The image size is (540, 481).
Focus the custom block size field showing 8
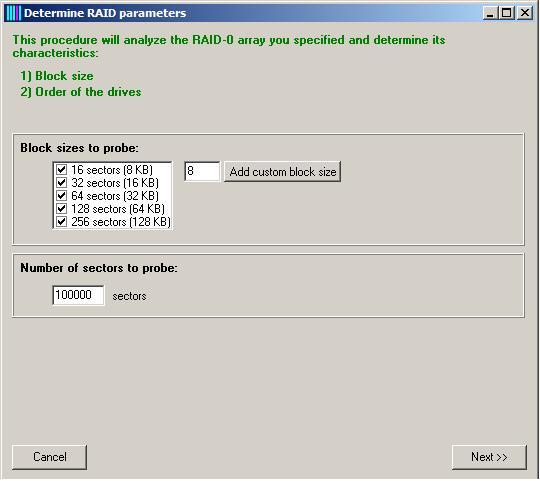202,171
